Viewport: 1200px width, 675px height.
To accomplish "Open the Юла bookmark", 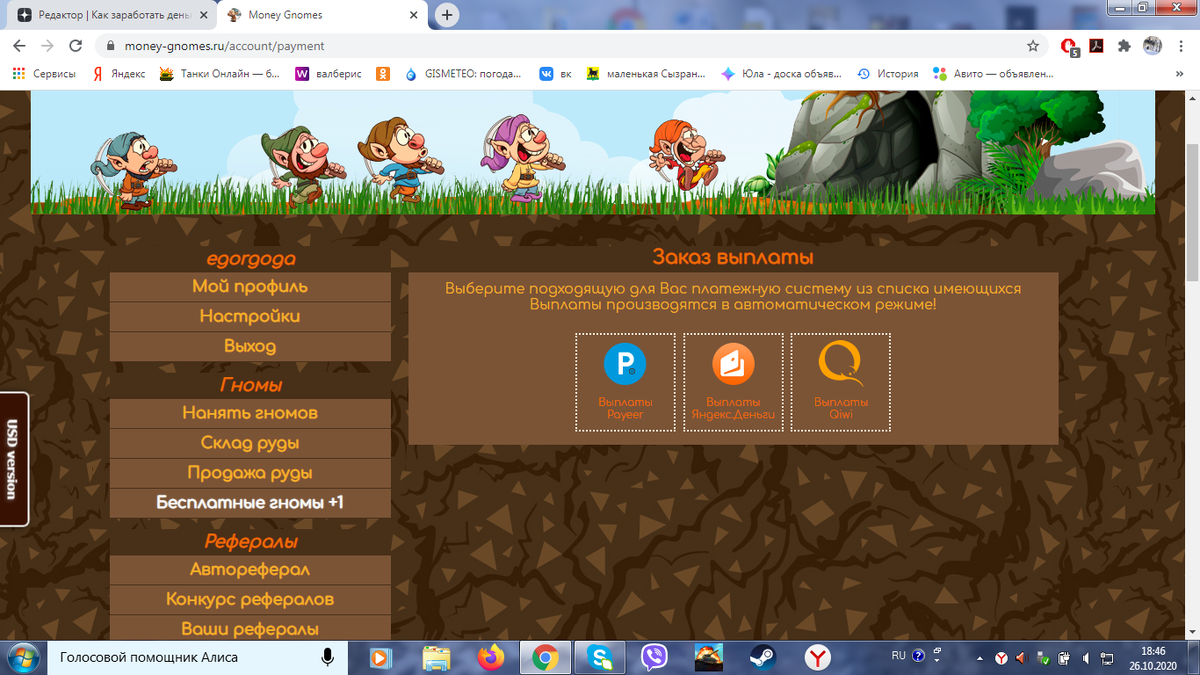I will tap(782, 74).
